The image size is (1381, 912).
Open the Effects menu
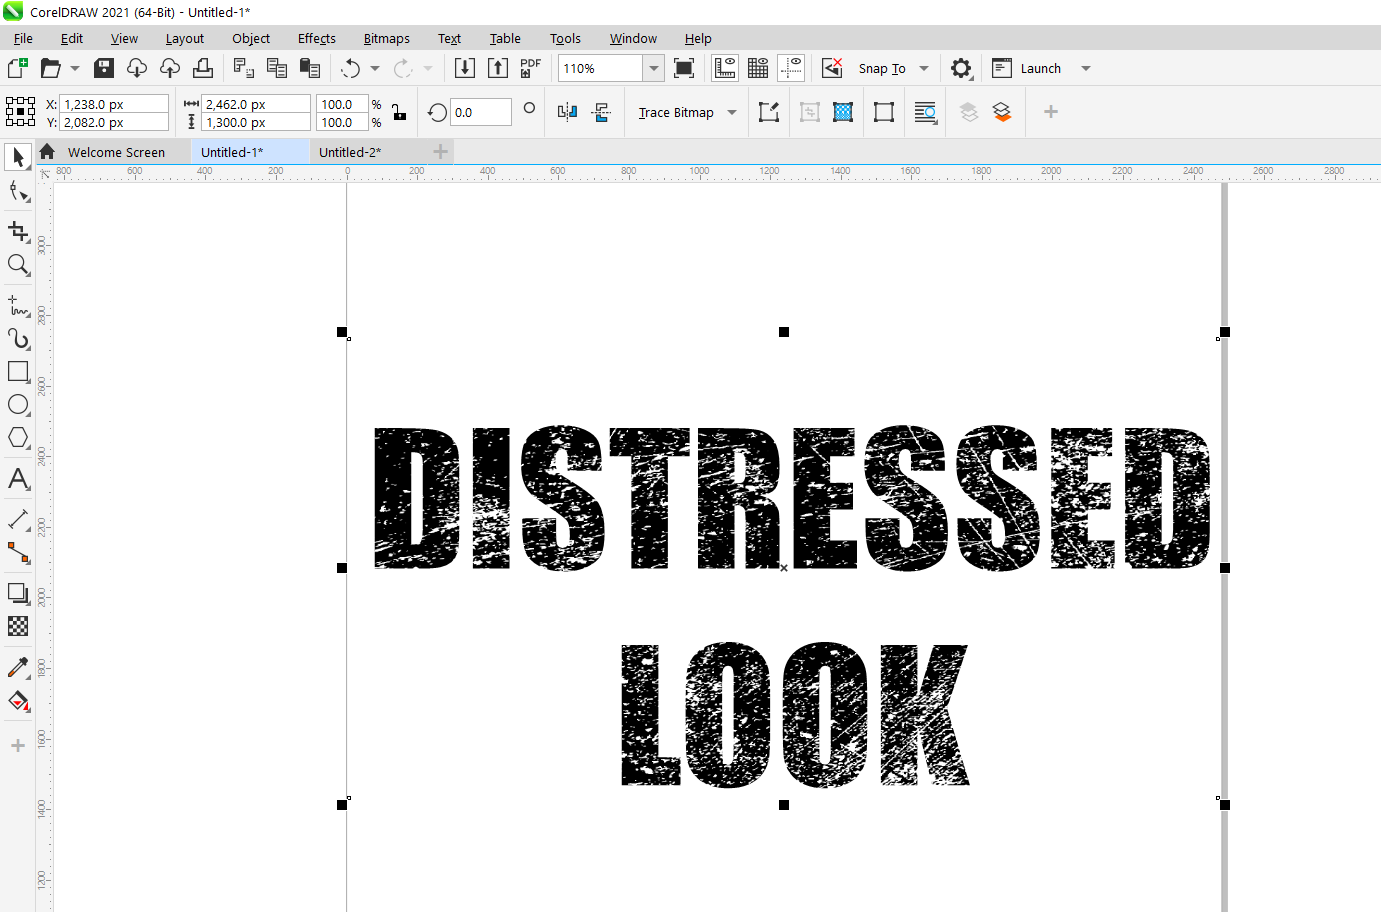pyautogui.click(x=317, y=38)
